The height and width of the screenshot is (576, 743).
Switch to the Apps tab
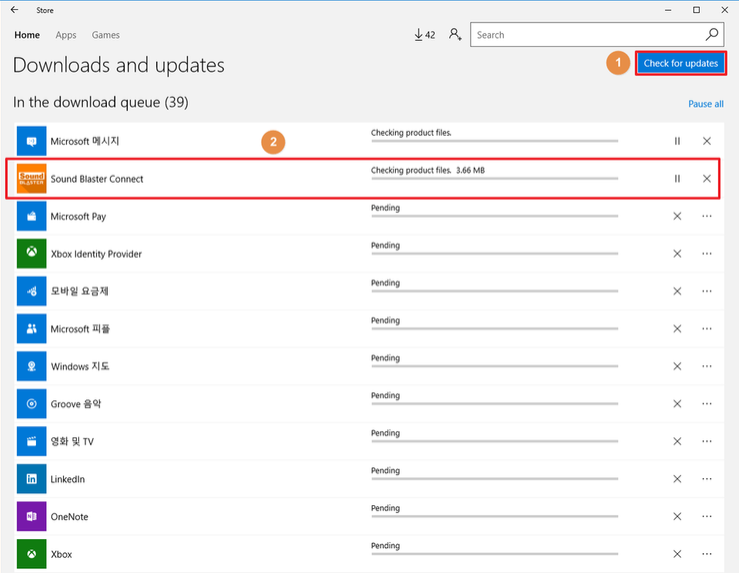[x=66, y=35]
